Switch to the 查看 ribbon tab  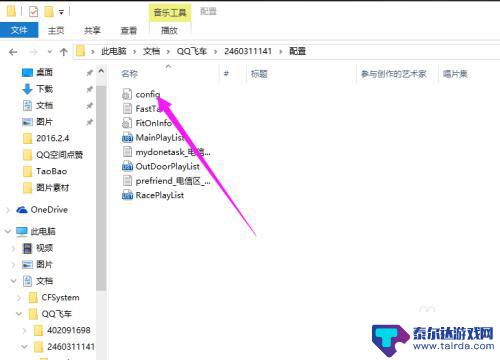click(x=129, y=30)
